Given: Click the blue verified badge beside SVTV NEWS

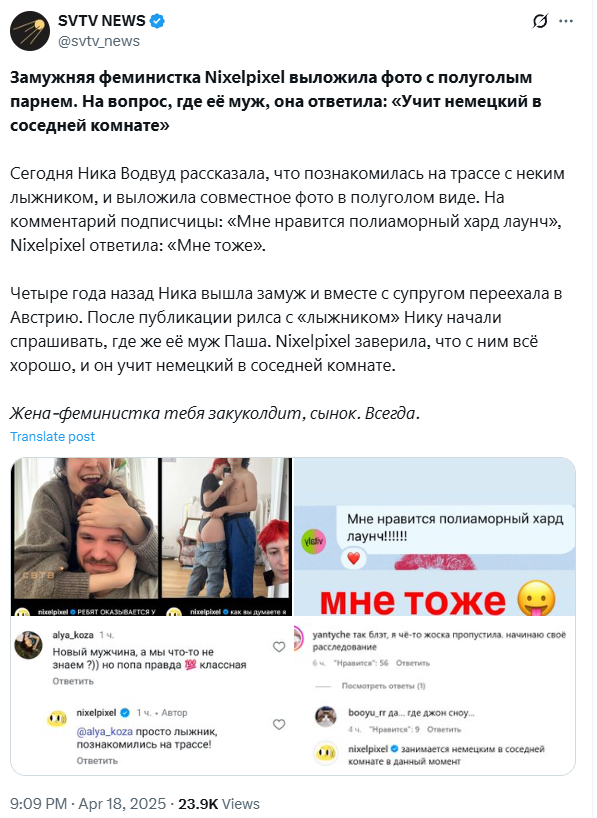Looking at the screenshot, I should click(x=158, y=21).
